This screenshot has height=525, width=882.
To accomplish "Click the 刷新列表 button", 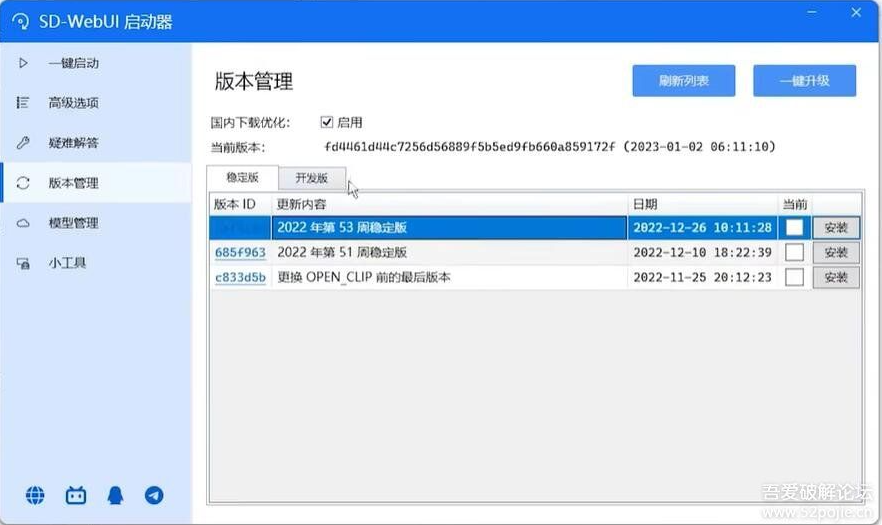I will click(x=683, y=80).
